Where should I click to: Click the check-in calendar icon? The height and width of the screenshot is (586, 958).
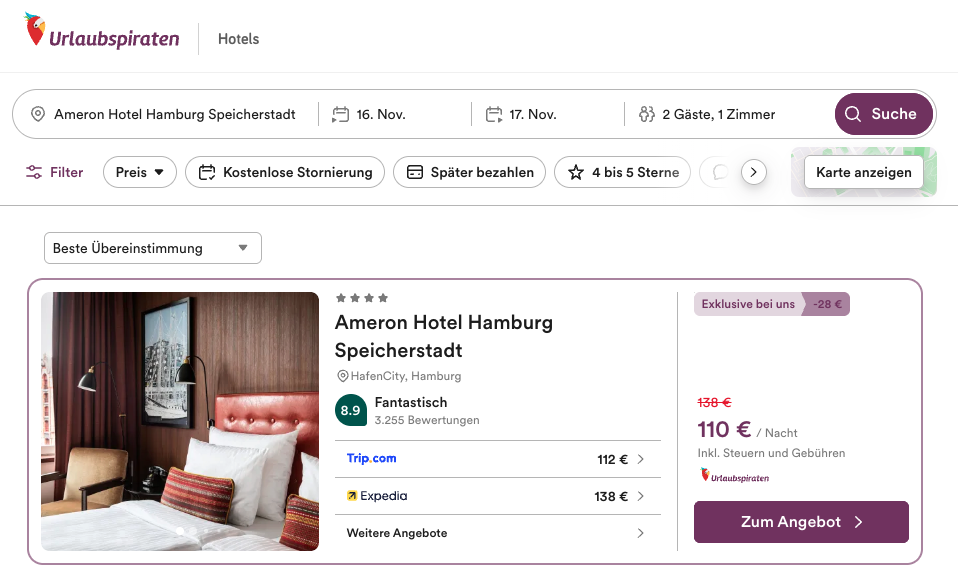point(341,114)
